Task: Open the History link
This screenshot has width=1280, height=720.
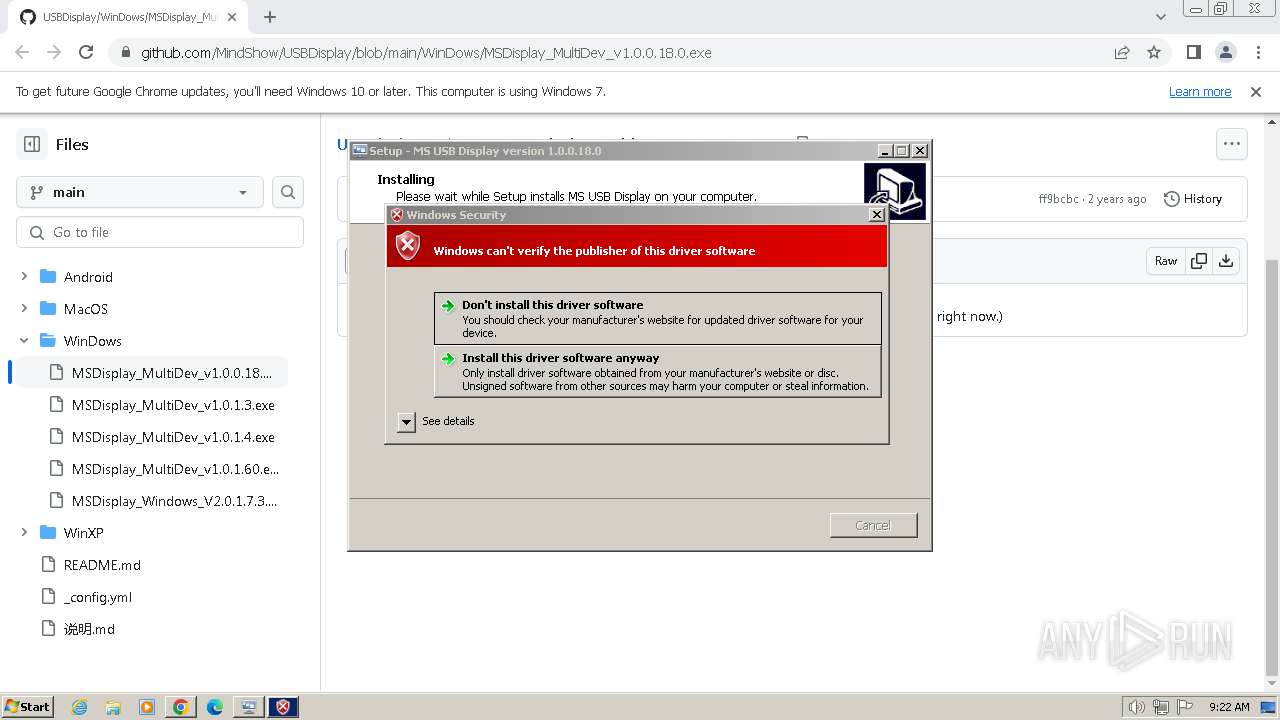Action: (x=1193, y=199)
